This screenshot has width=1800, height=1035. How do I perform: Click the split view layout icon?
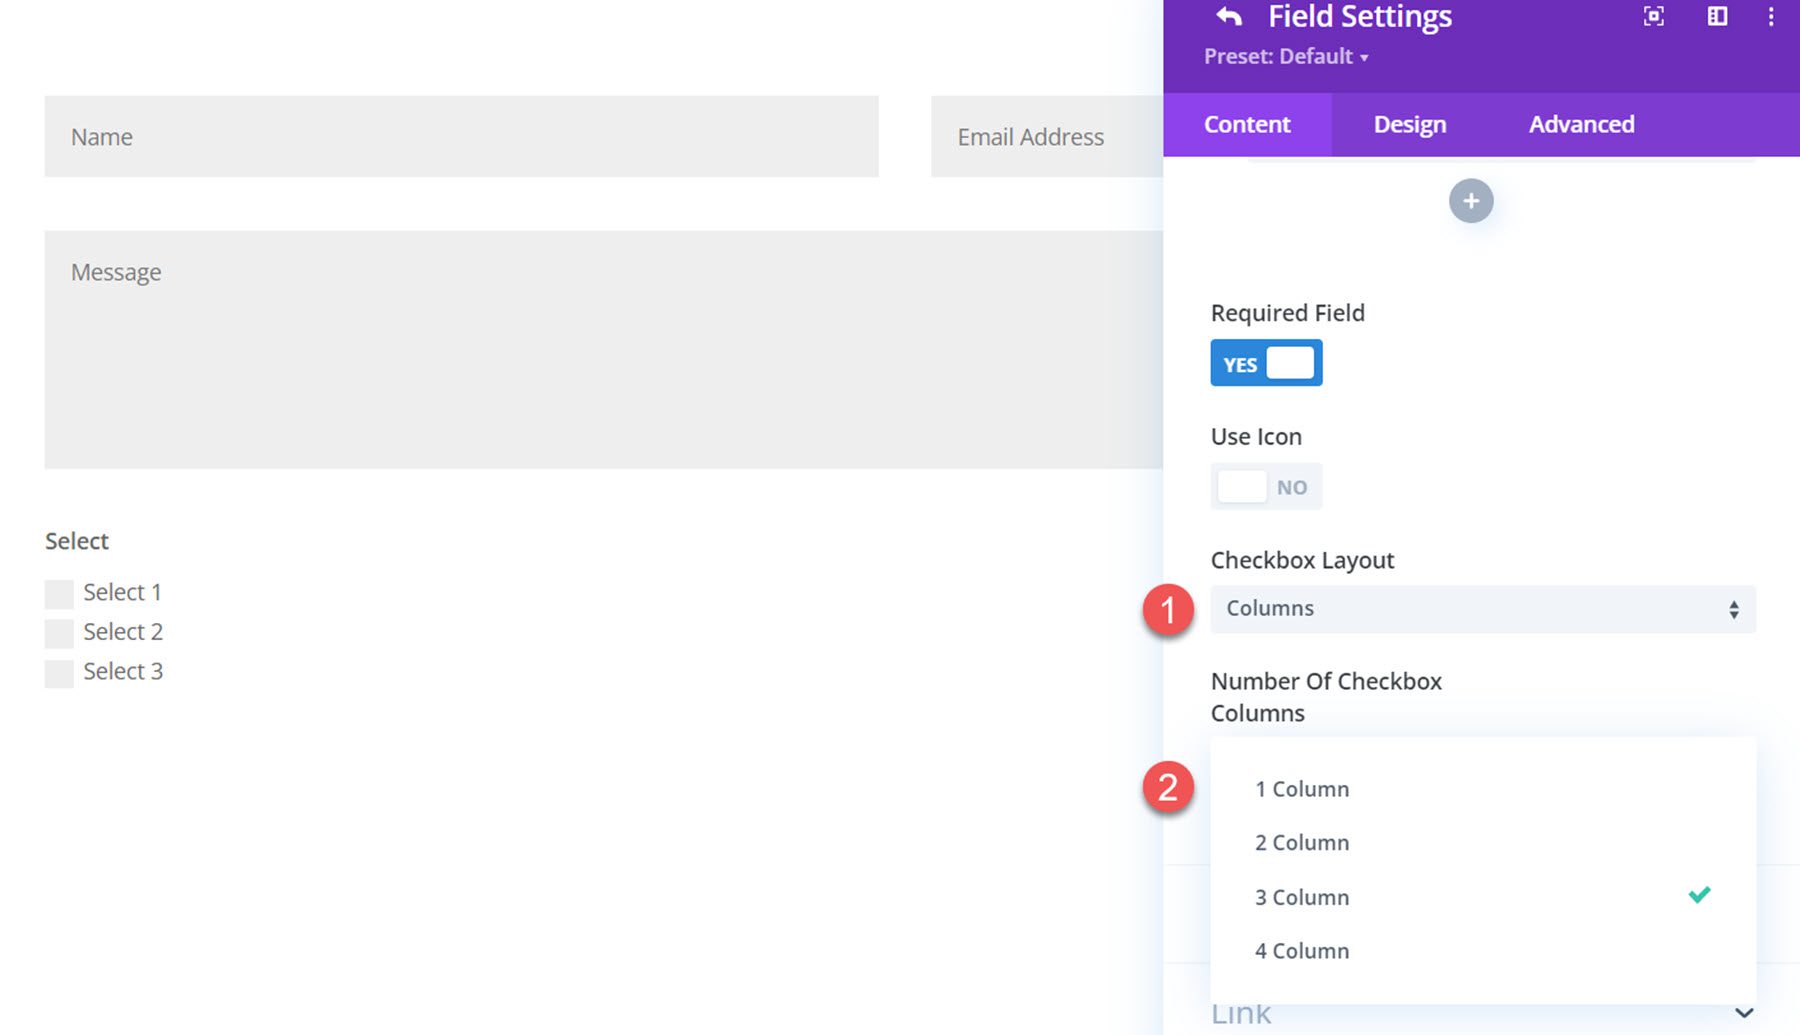(x=1716, y=16)
